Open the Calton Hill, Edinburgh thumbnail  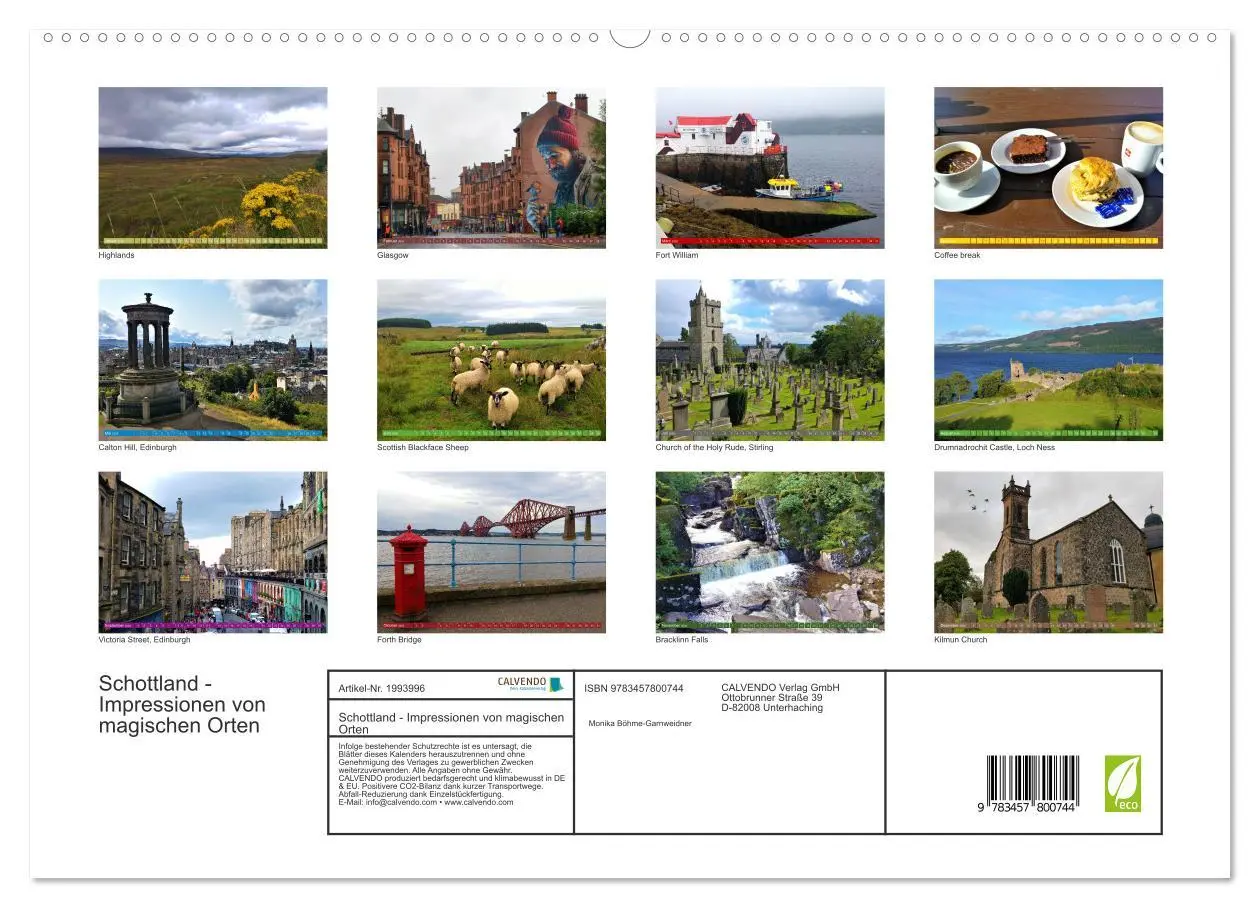212,360
